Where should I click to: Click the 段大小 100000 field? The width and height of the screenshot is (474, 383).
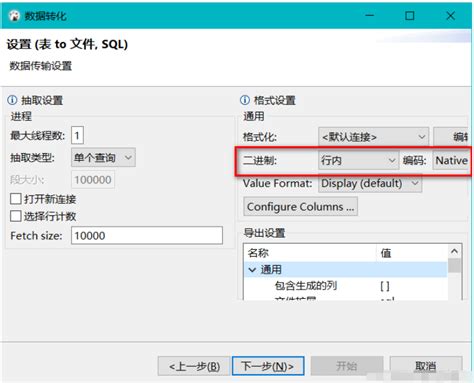pos(93,180)
